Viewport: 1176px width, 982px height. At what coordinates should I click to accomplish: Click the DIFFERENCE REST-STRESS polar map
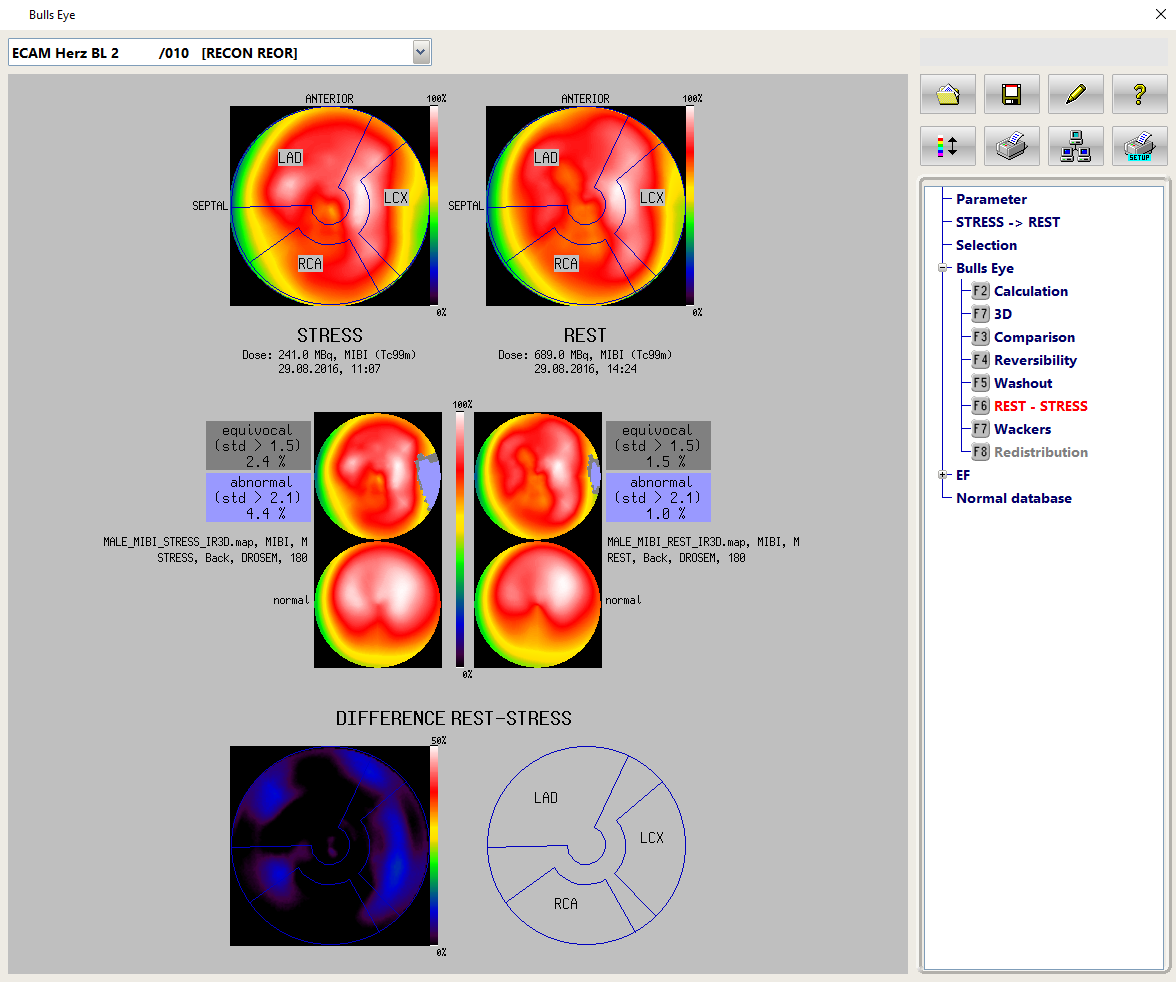[328, 845]
